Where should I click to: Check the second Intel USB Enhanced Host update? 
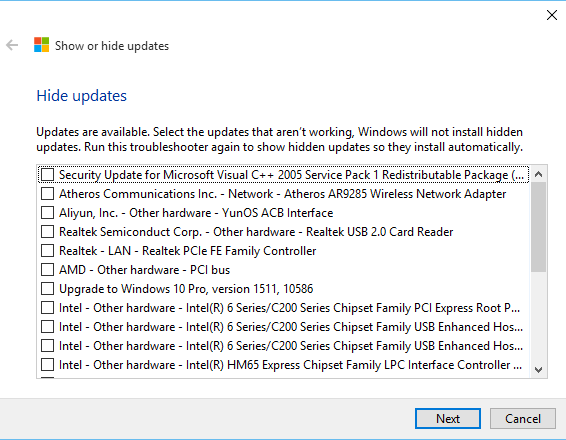(47, 346)
